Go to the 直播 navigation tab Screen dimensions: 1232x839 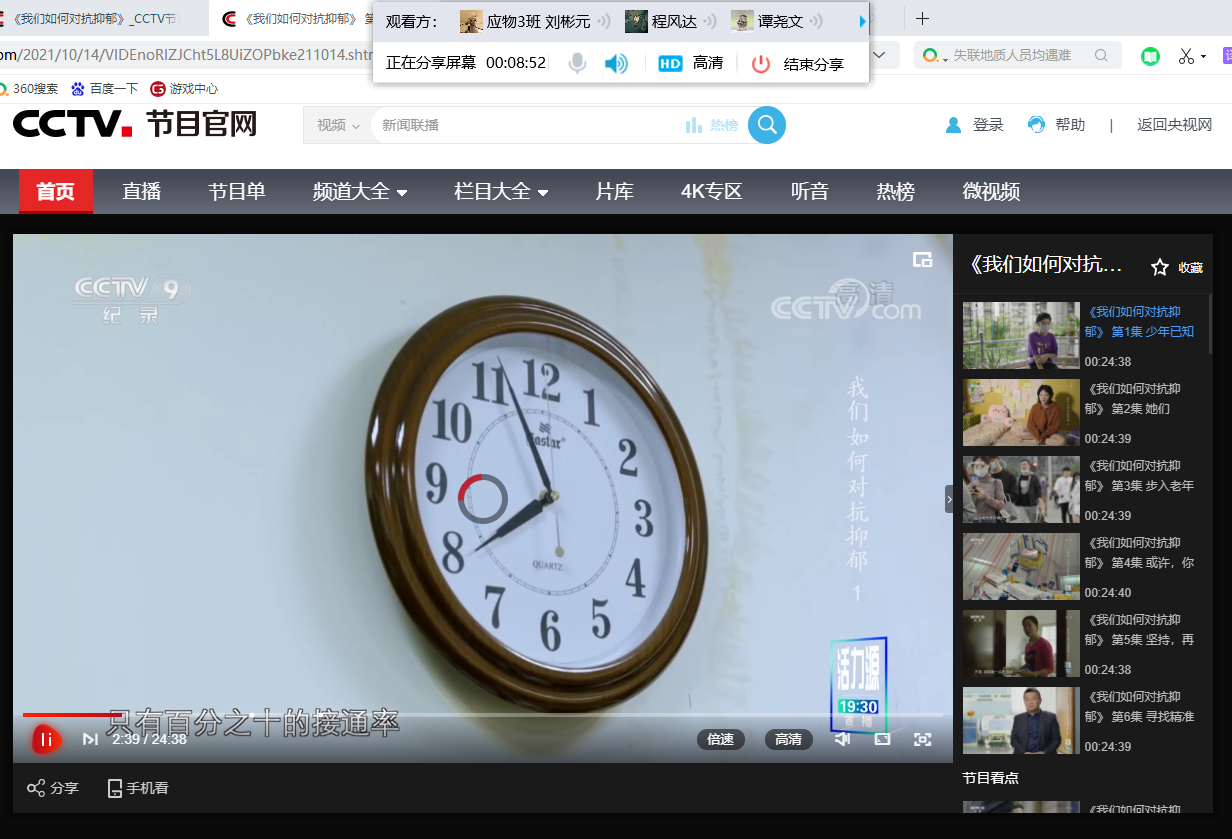coord(141,192)
